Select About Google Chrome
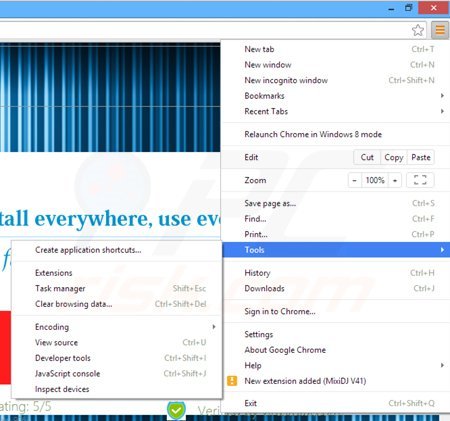This screenshot has height=421, width=450. pos(336,350)
